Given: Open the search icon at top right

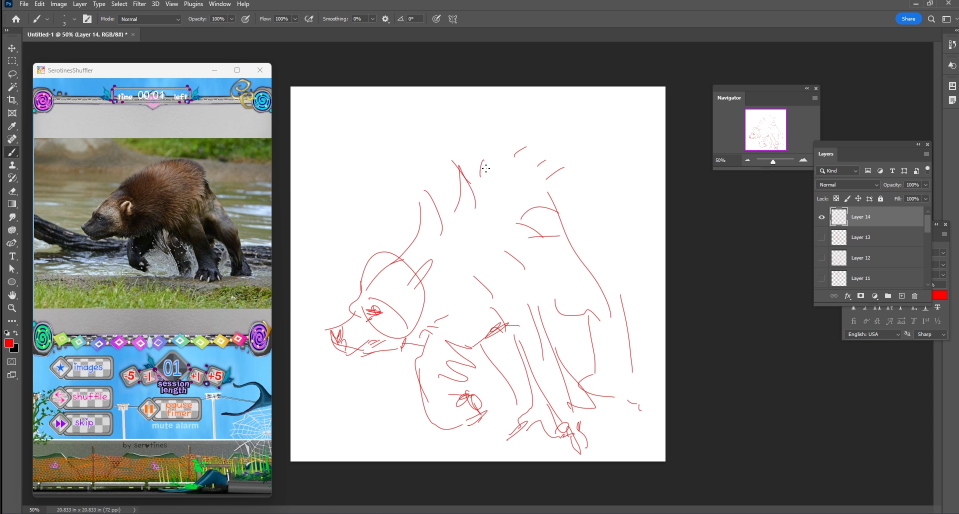Looking at the screenshot, I should 931,19.
